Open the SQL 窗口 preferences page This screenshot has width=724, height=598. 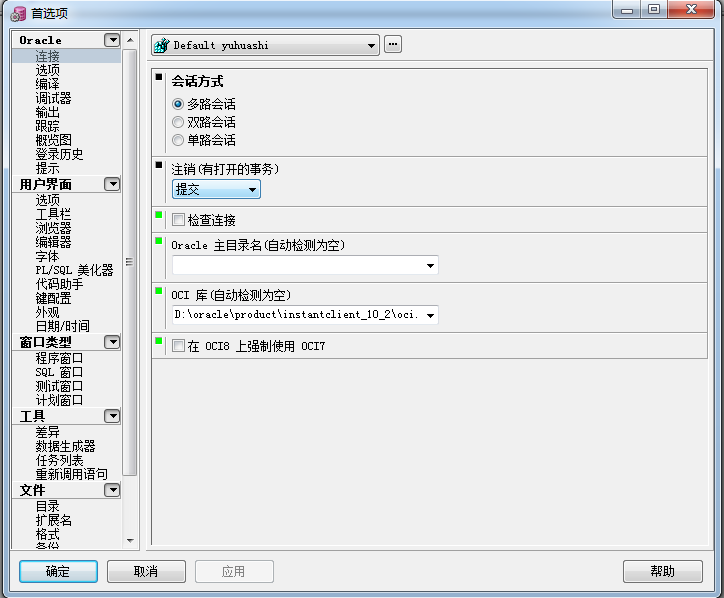pyautogui.click(x=60, y=372)
